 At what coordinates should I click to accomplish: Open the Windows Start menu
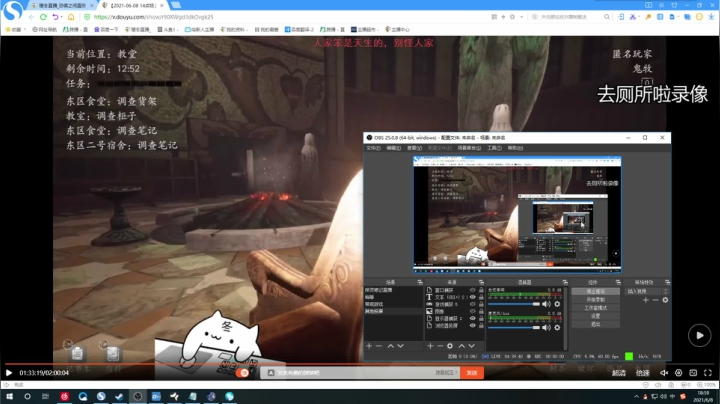pos(9,396)
